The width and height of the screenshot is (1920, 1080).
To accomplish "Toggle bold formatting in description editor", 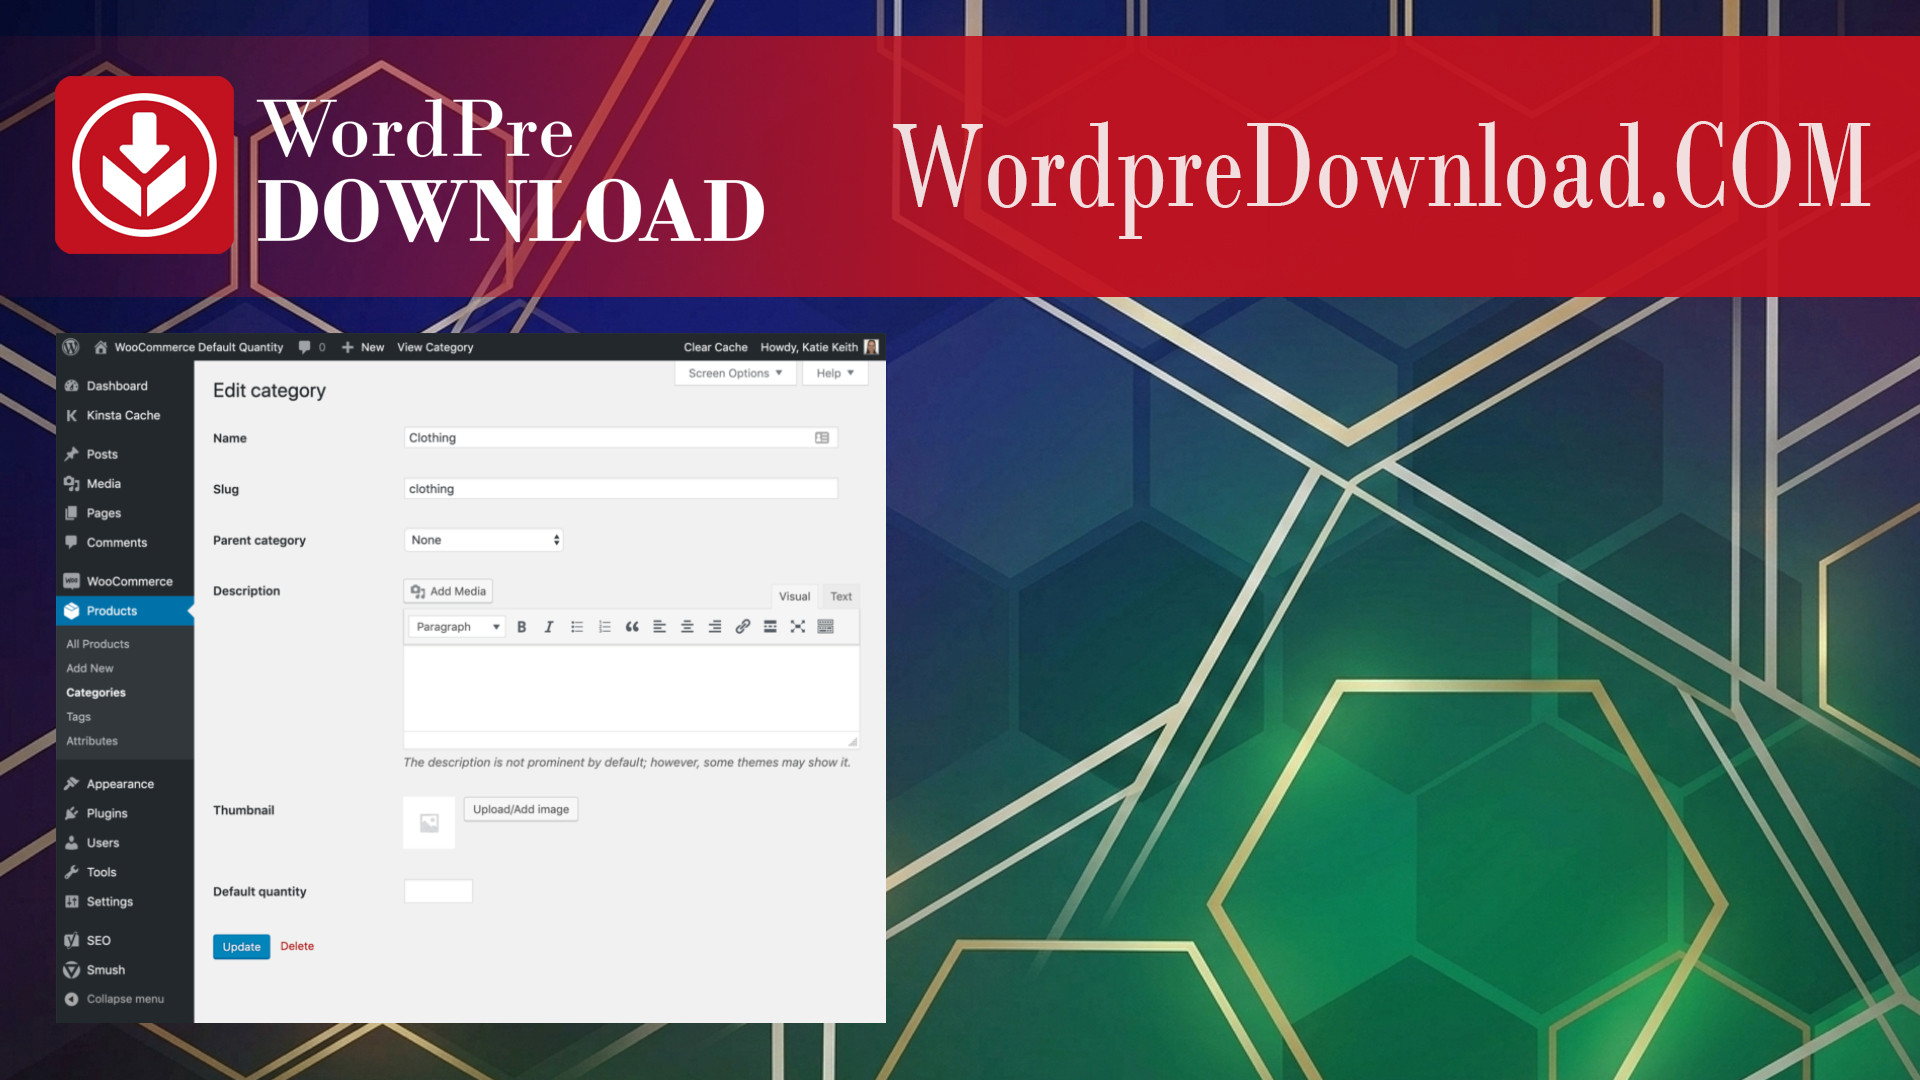I will click(521, 627).
